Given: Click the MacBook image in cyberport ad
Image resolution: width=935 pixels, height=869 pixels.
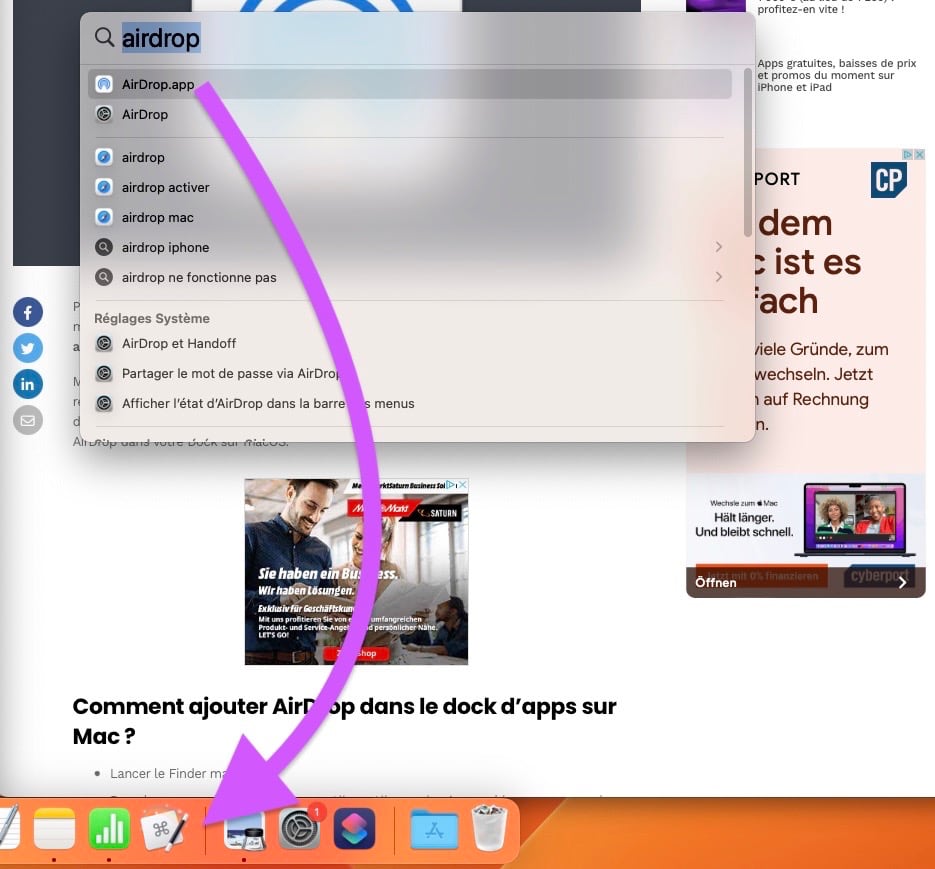Looking at the screenshot, I should [855, 519].
